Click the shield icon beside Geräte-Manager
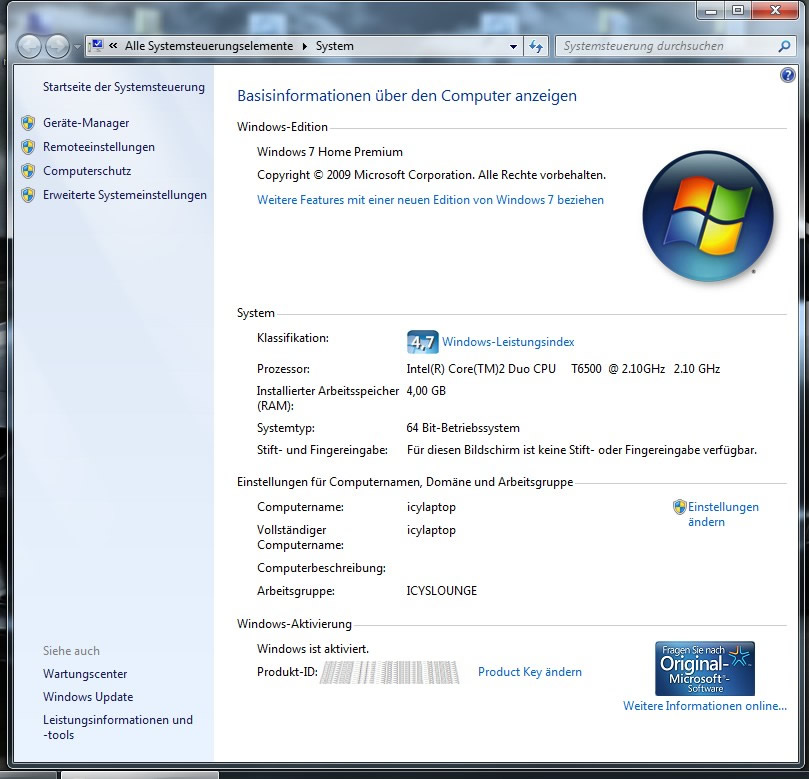The image size is (809, 779). coord(28,123)
